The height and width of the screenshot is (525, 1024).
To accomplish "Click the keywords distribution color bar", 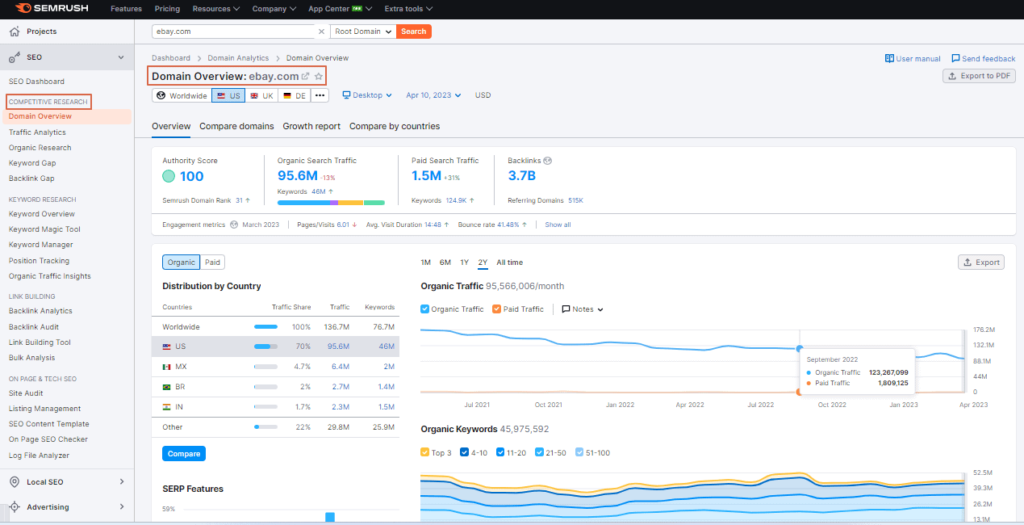I will click(330, 203).
